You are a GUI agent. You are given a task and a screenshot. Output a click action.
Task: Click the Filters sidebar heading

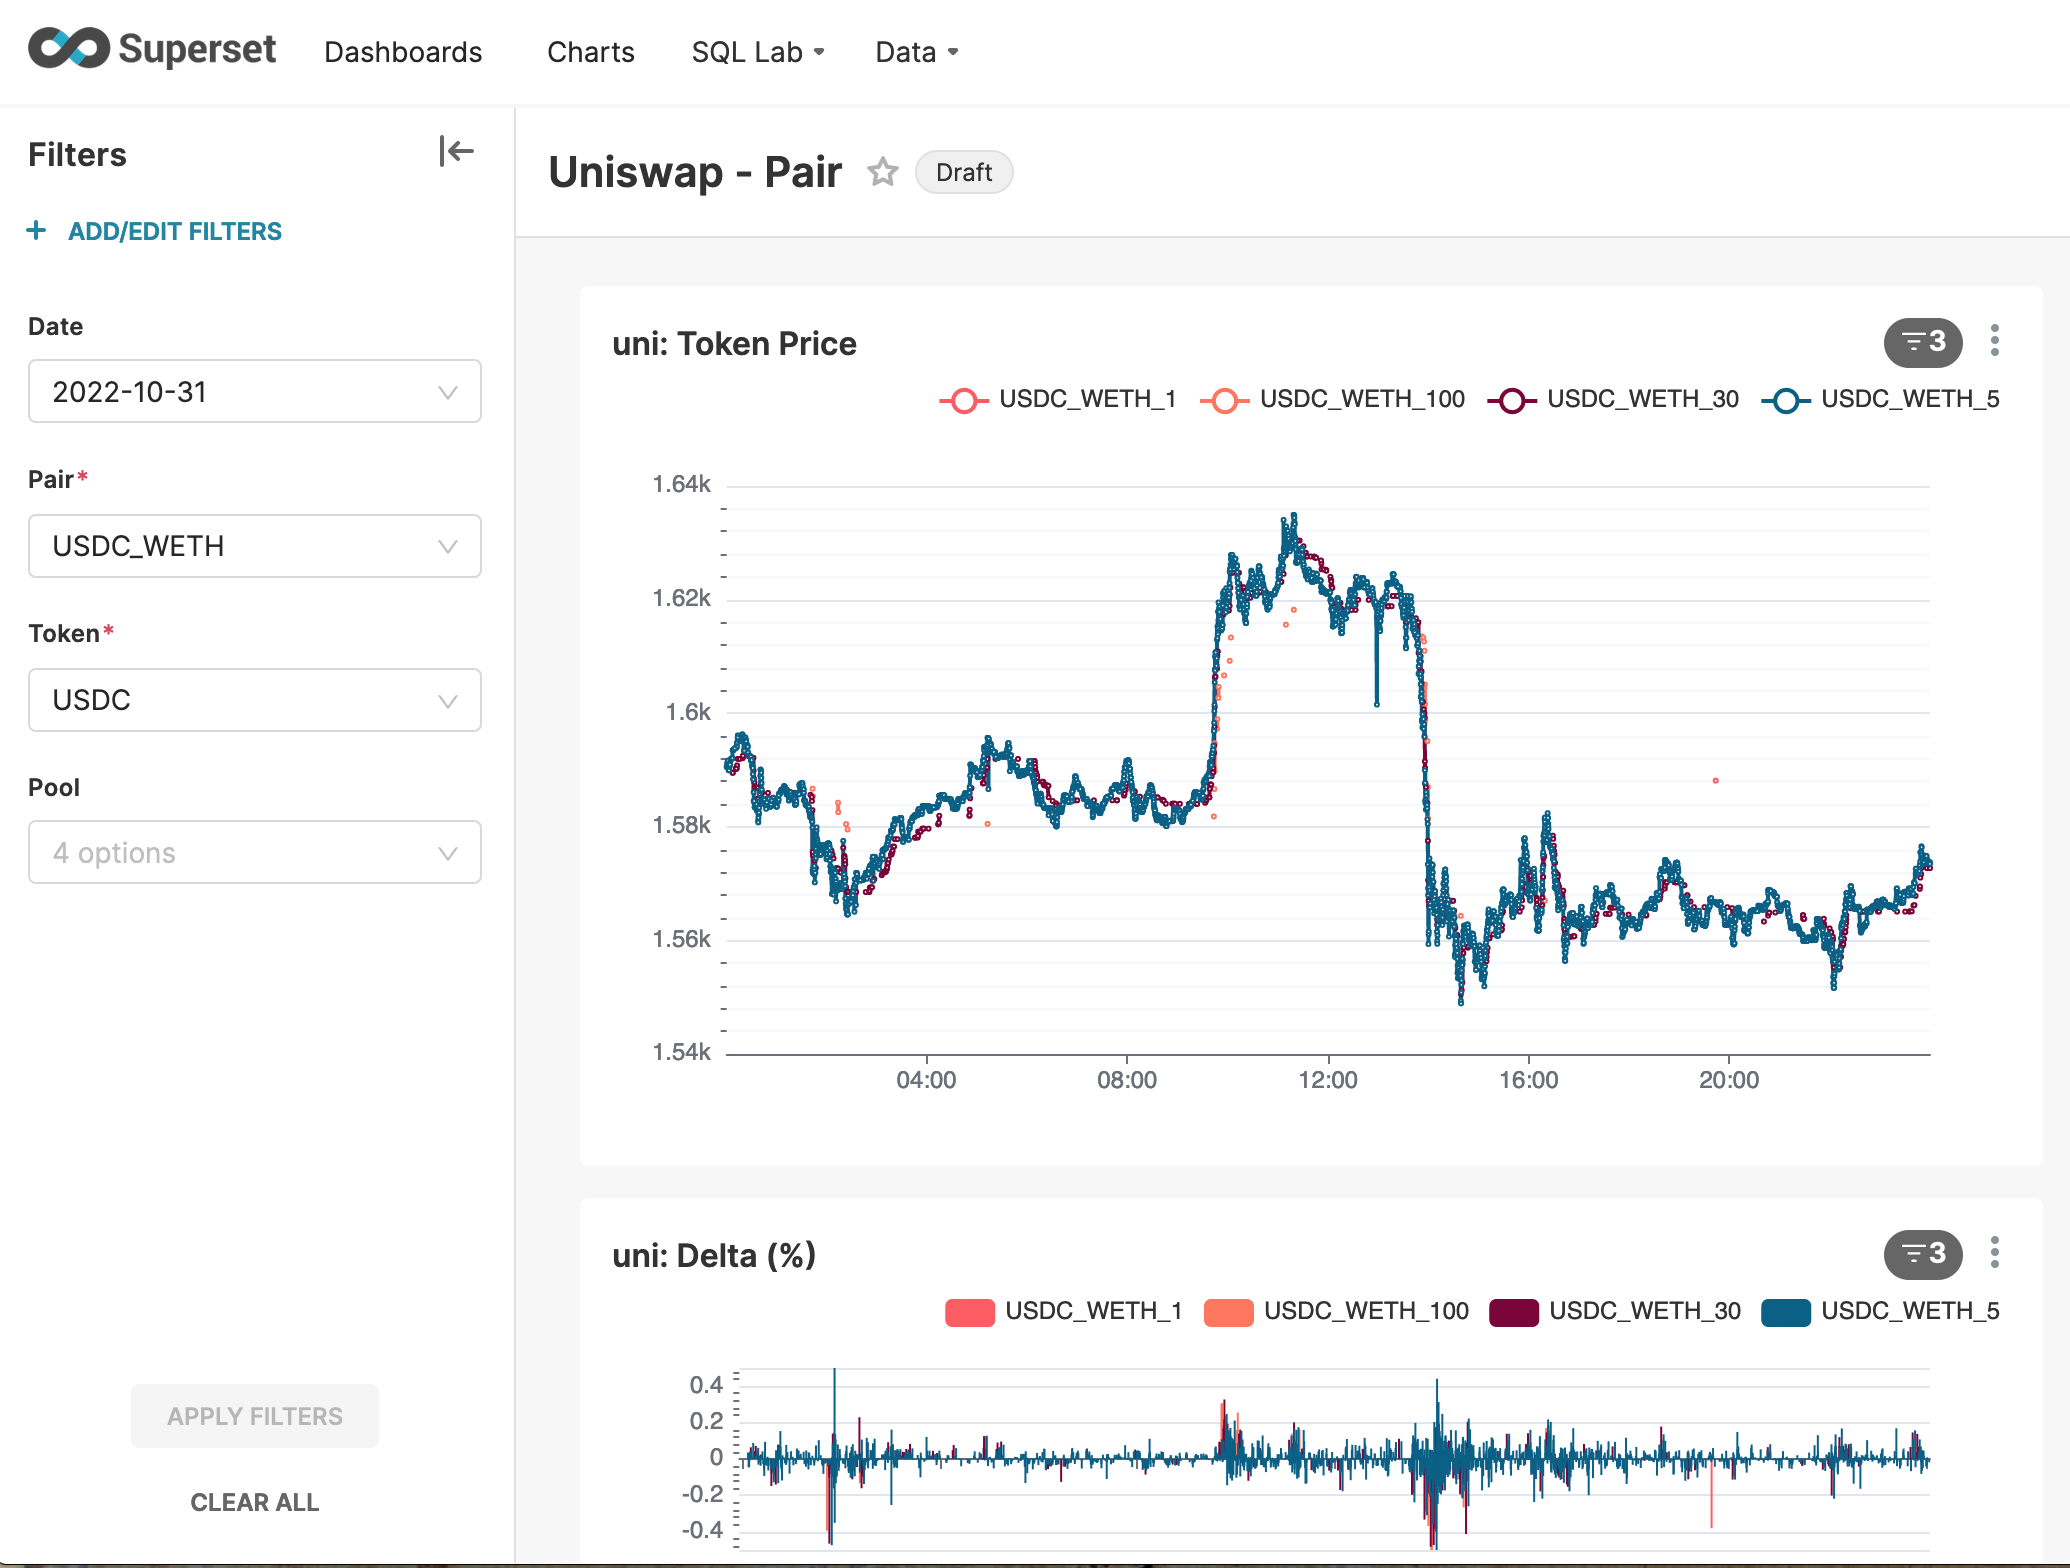[77, 155]
